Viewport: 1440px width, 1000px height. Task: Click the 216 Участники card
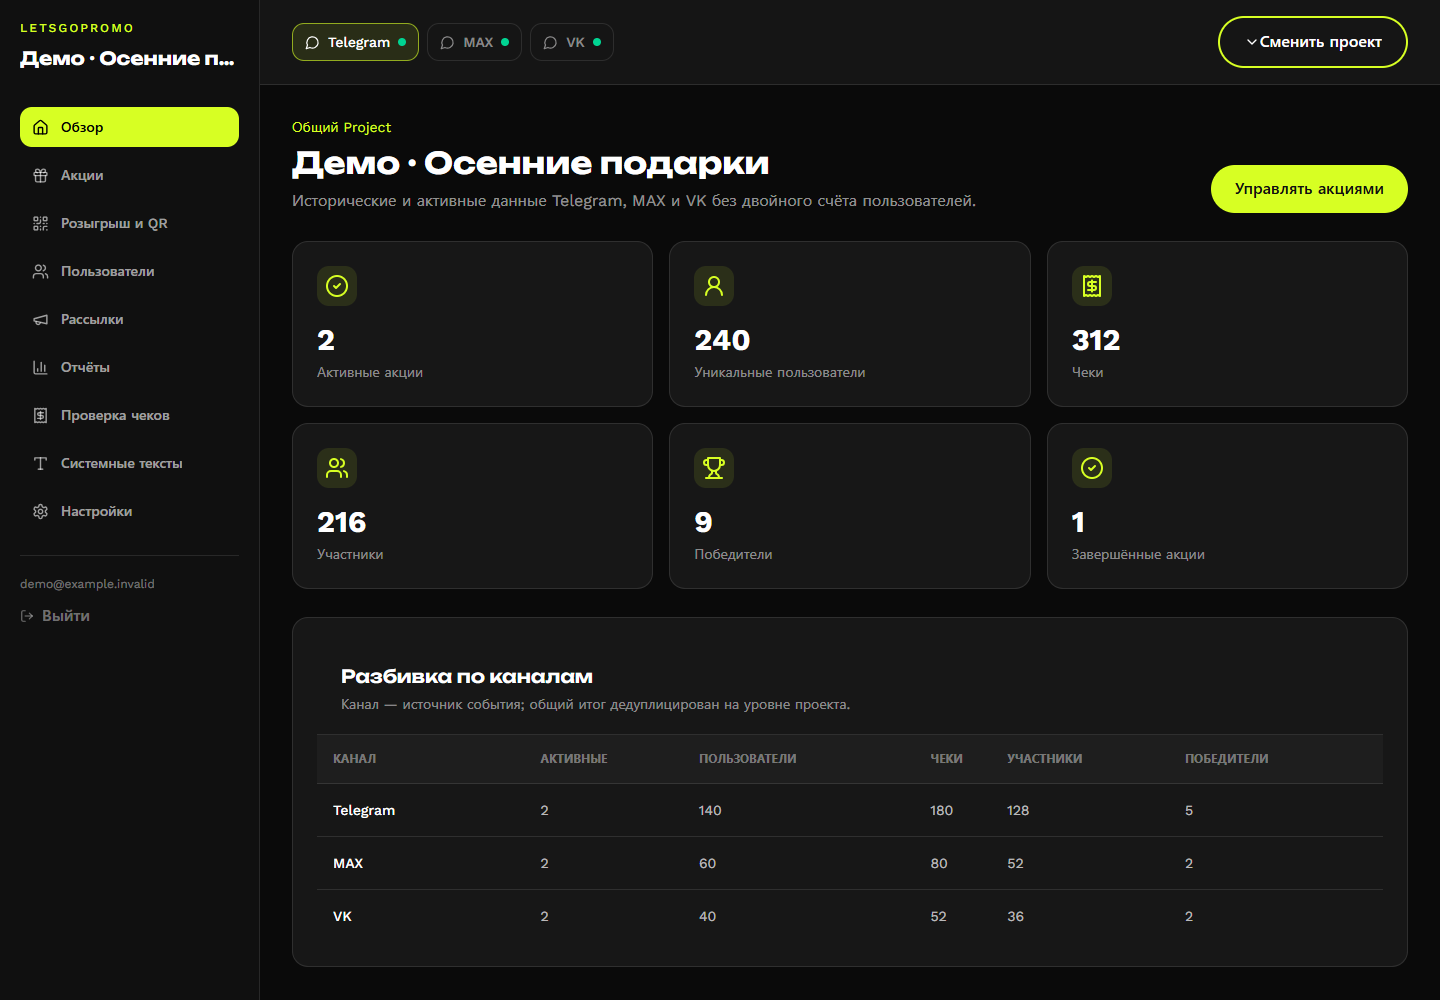[x=472, y=506]
